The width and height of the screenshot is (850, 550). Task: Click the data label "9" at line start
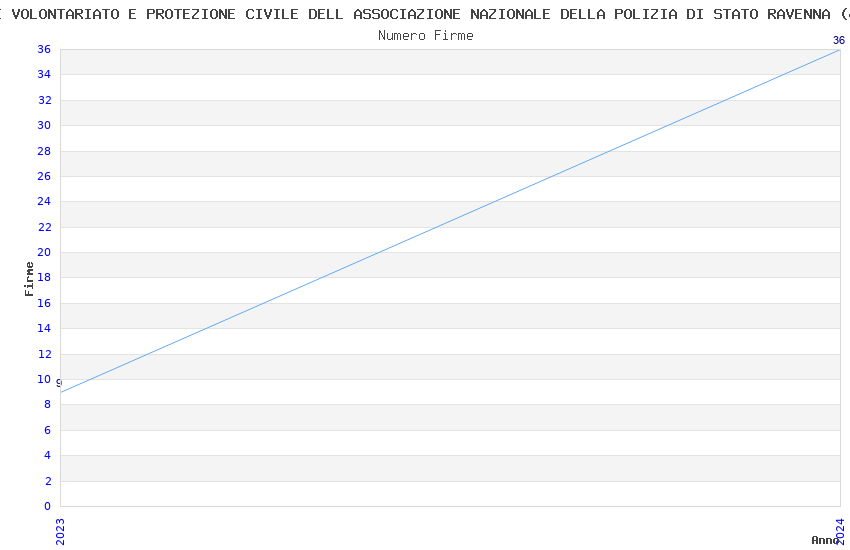click(59, 383)
